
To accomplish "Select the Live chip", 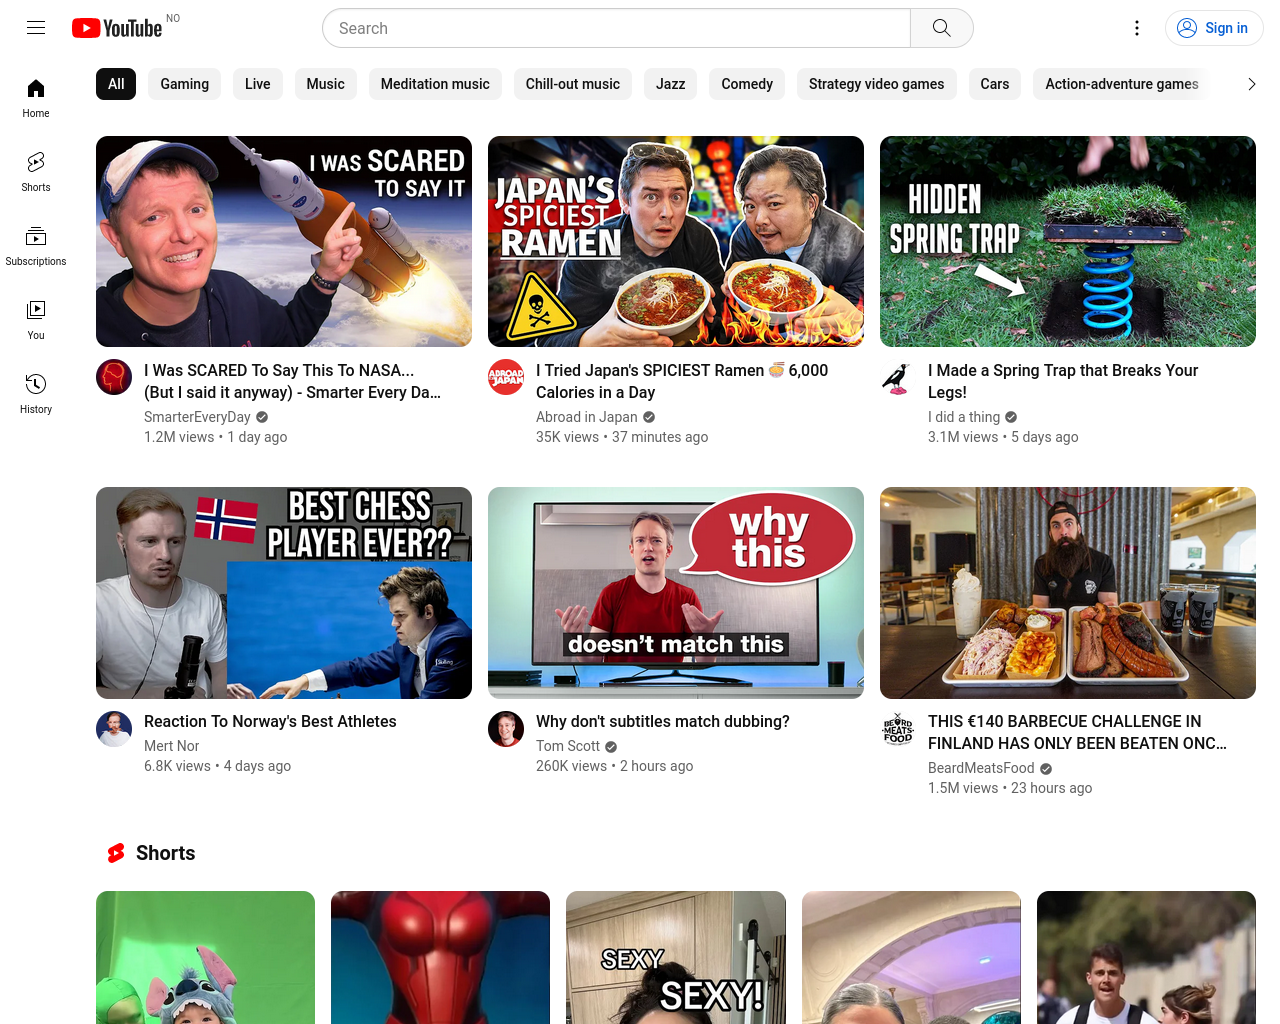I will coord(258,84).
